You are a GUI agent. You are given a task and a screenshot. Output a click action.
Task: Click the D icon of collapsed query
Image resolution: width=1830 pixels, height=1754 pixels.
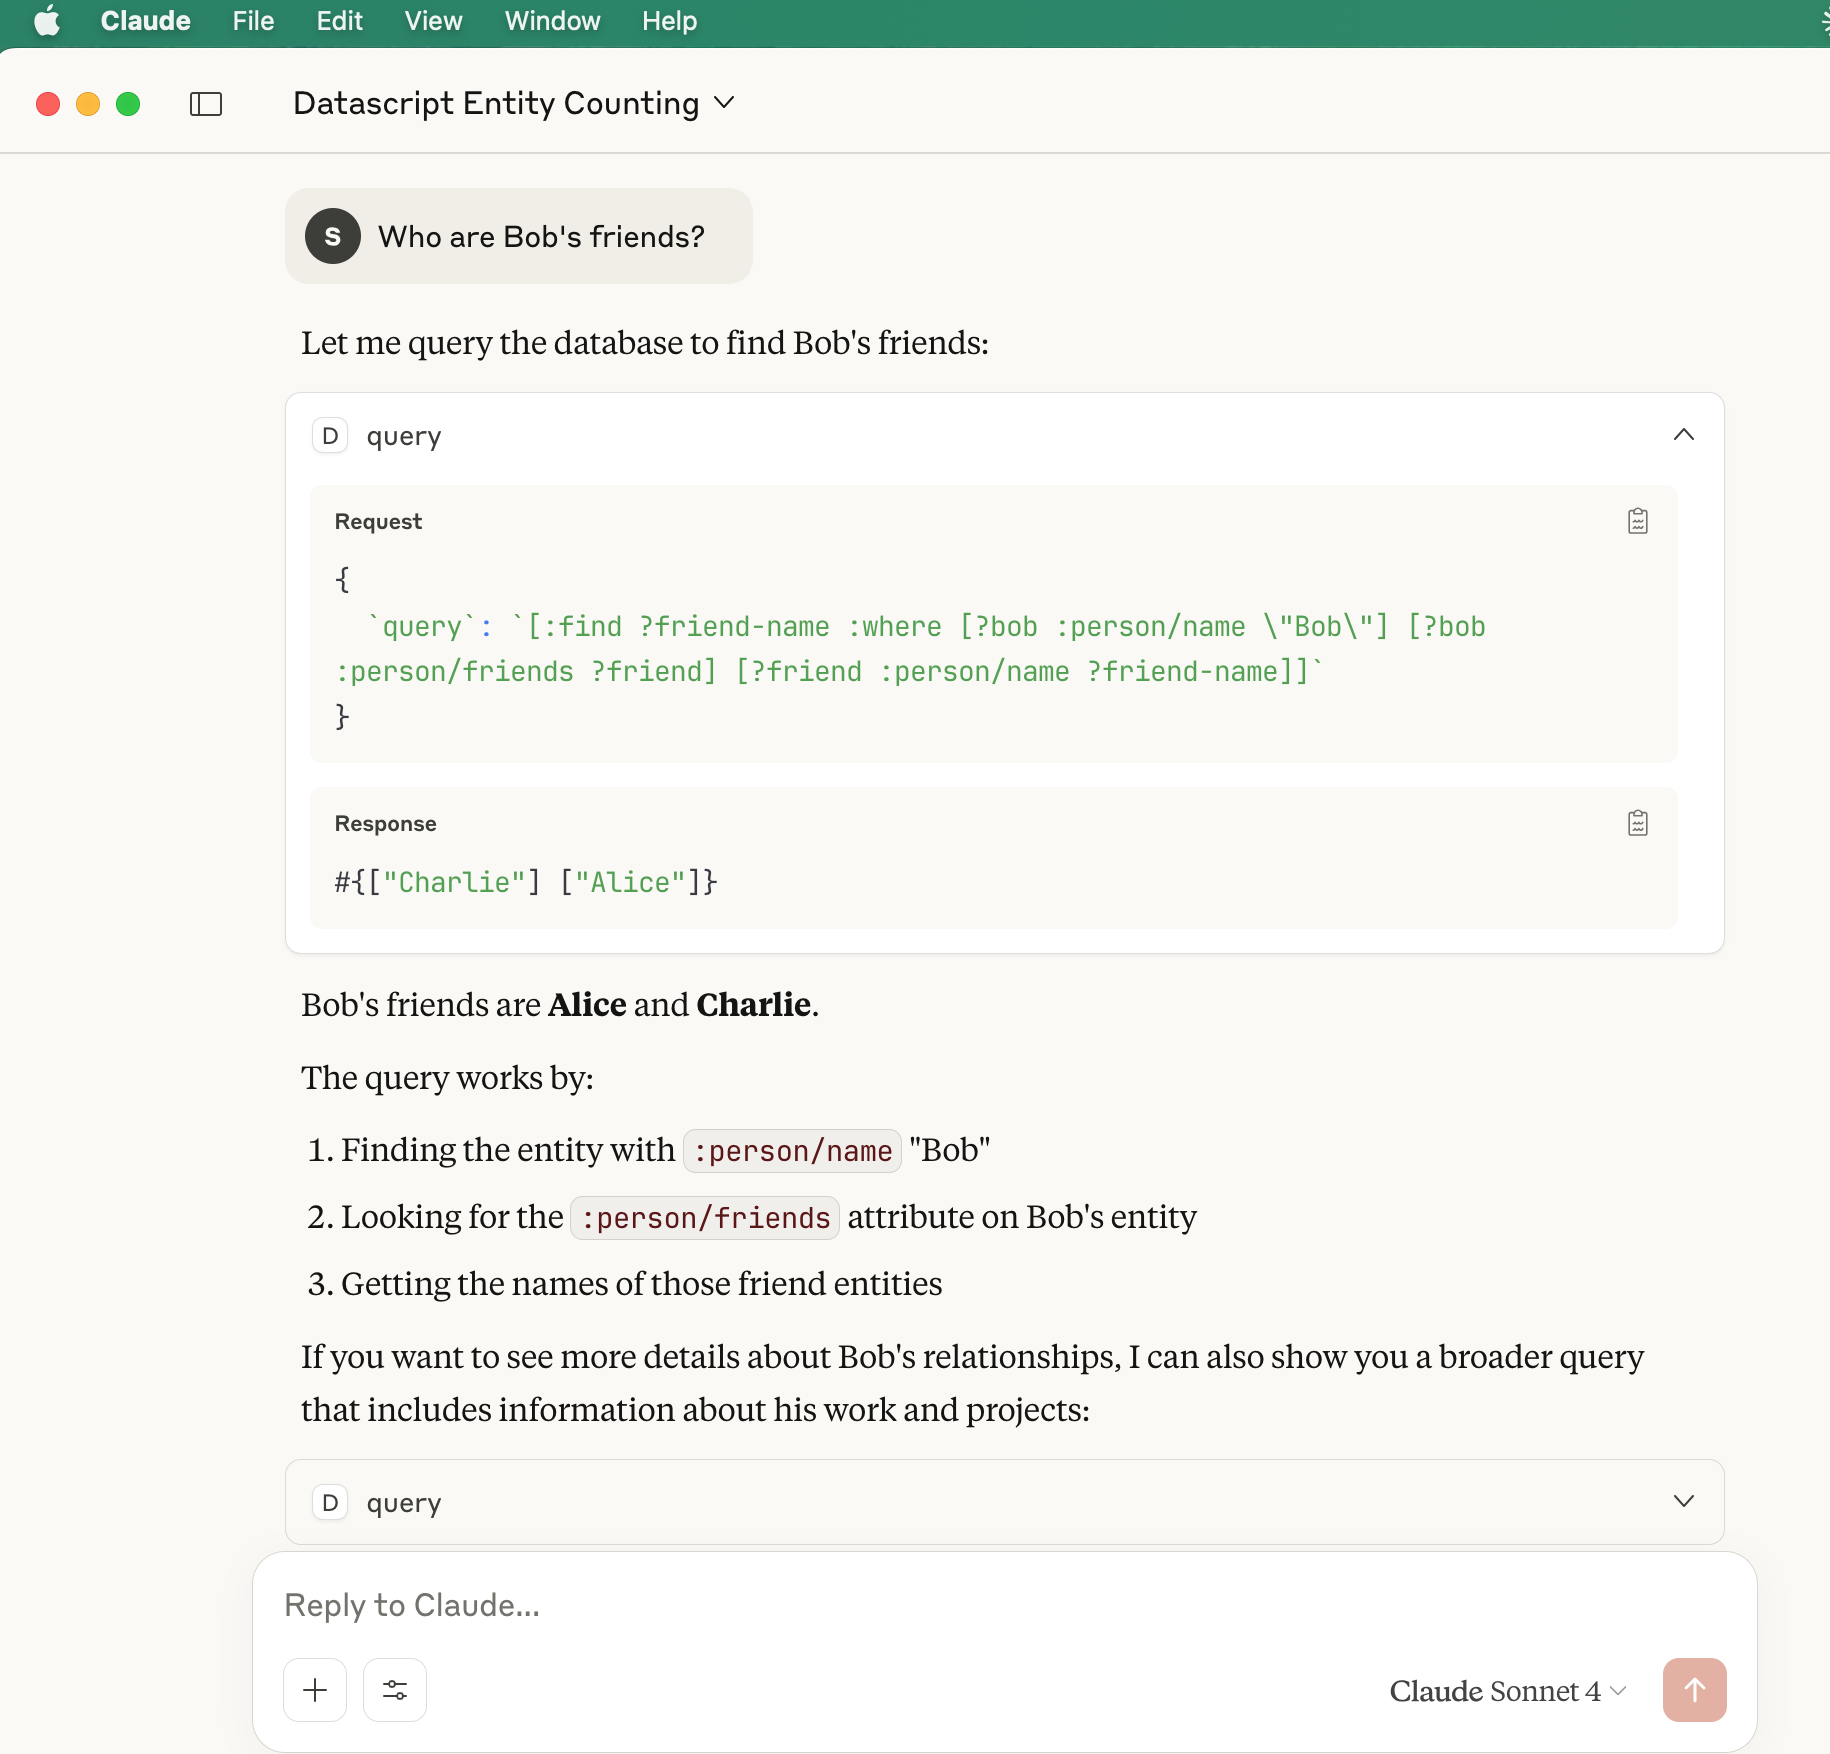[330, 1503]
